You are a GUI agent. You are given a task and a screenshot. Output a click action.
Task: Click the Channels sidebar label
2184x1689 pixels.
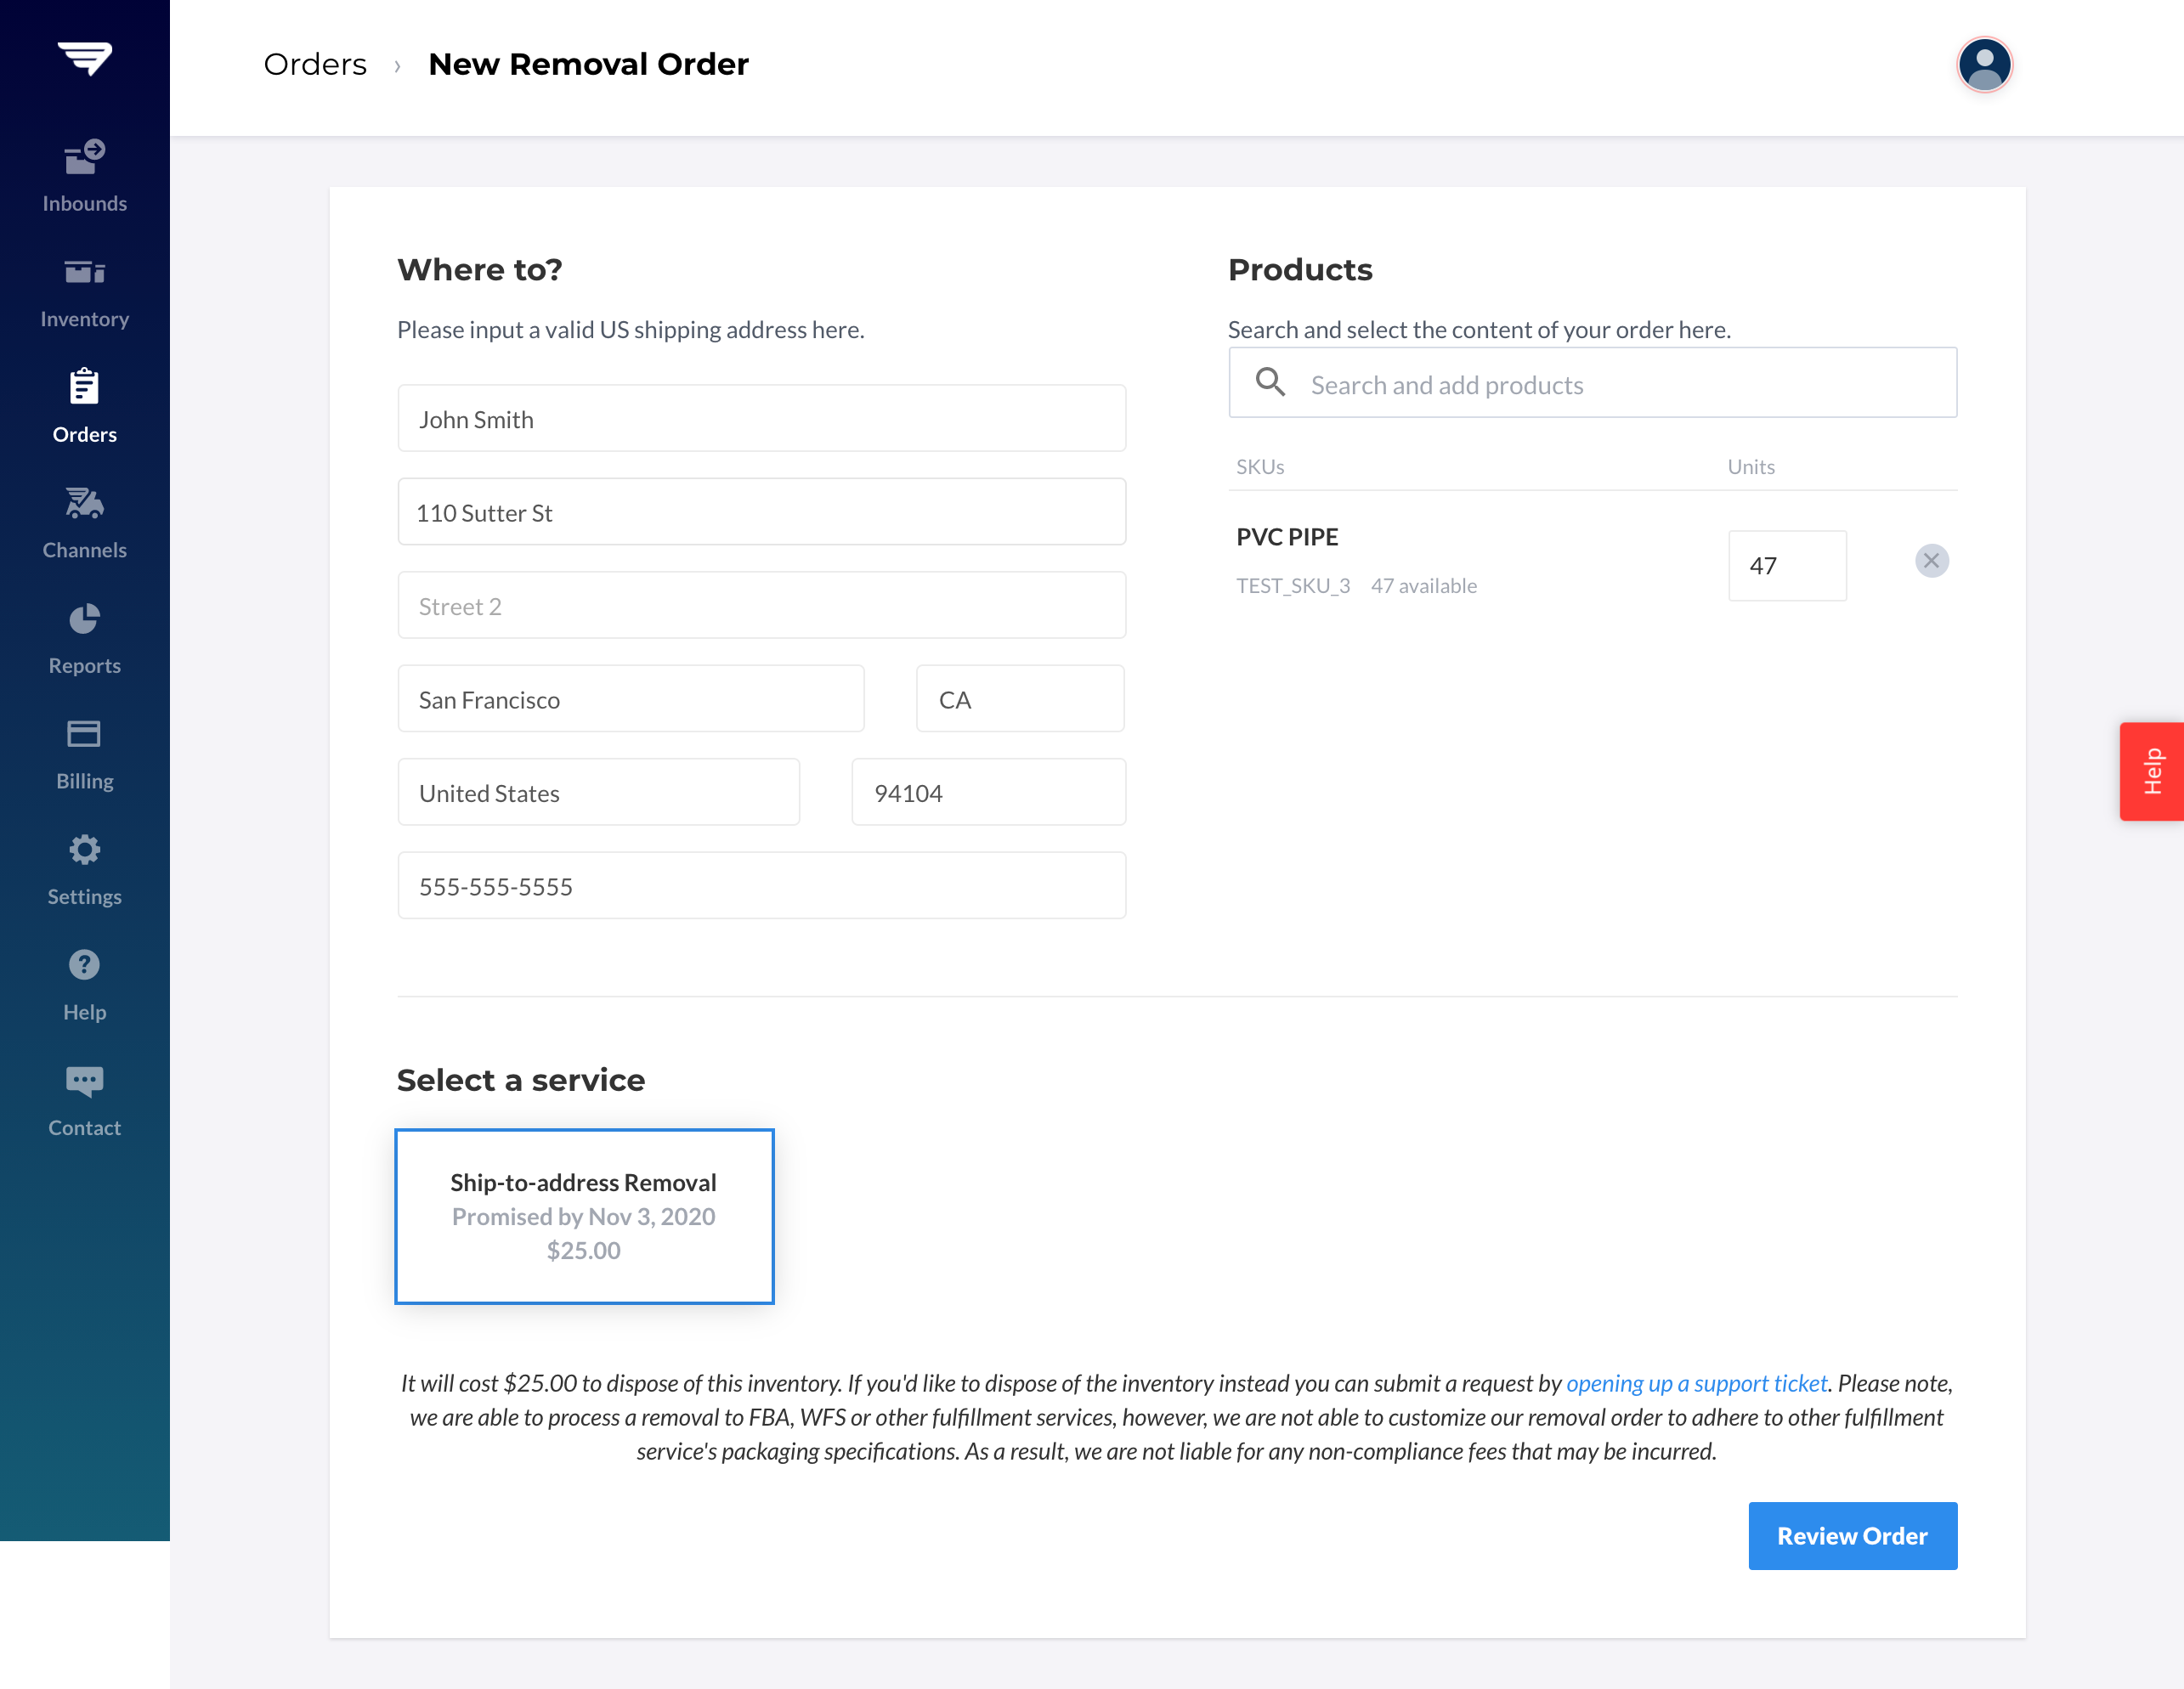(84, 550)
